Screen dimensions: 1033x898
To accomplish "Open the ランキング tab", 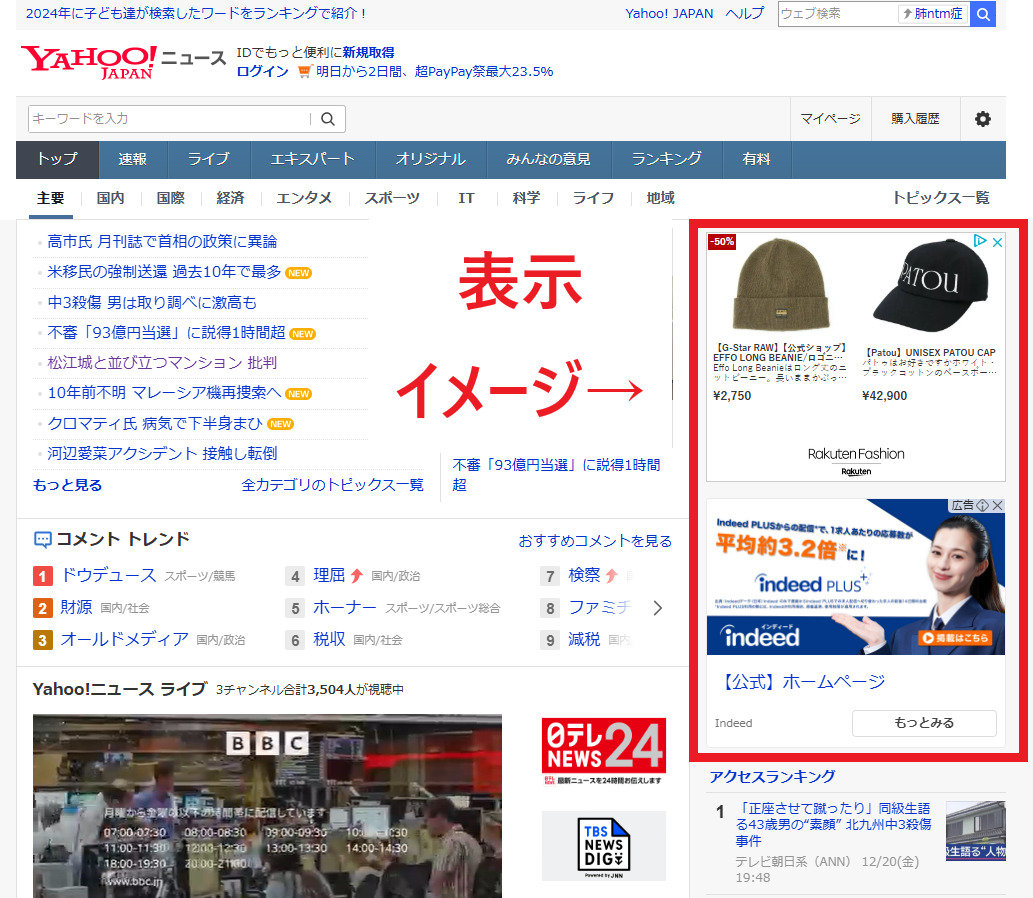I will [x=667, y=159].
